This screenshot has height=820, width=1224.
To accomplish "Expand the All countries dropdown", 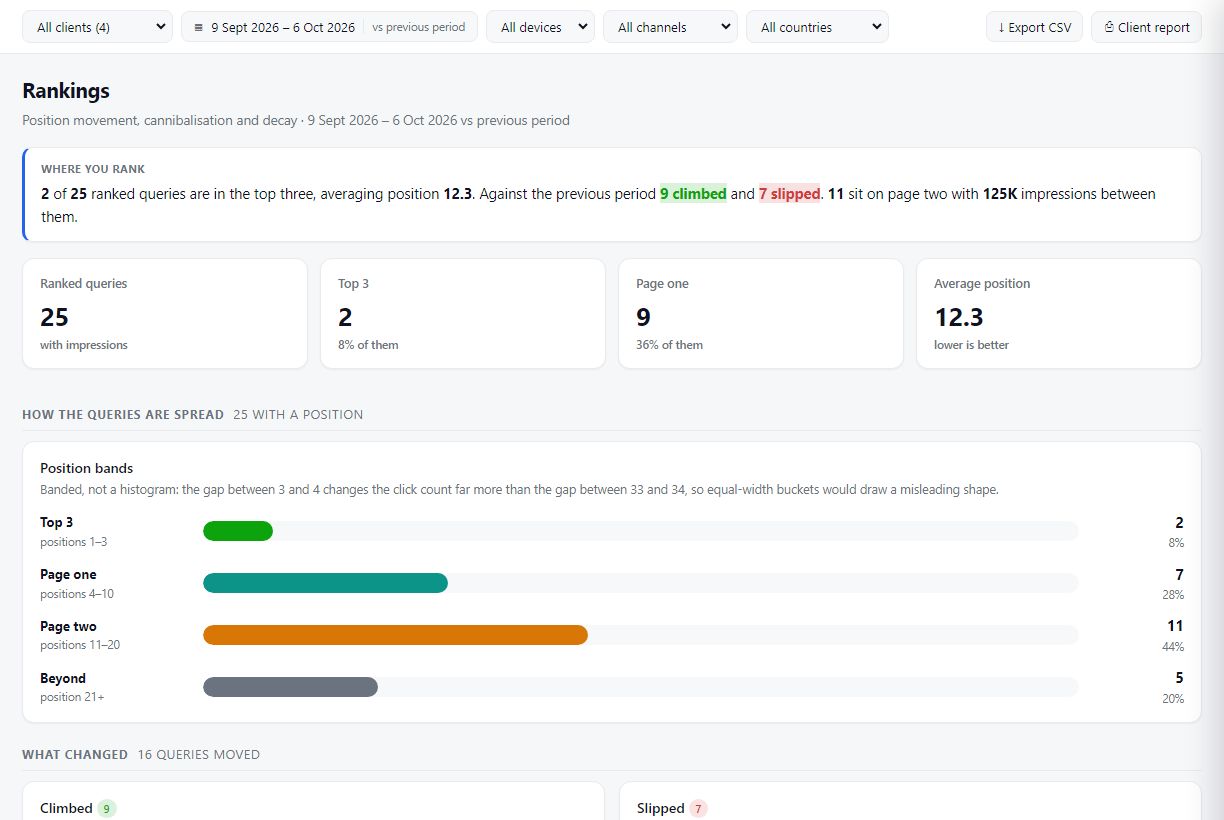I will [817, 27].
